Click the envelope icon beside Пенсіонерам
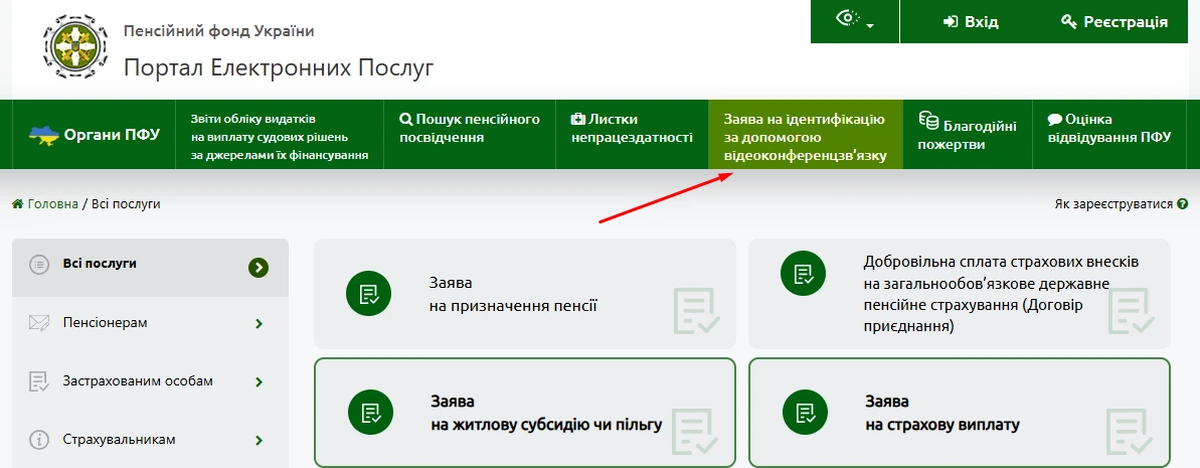1200x468 pixels. point(39,323)
